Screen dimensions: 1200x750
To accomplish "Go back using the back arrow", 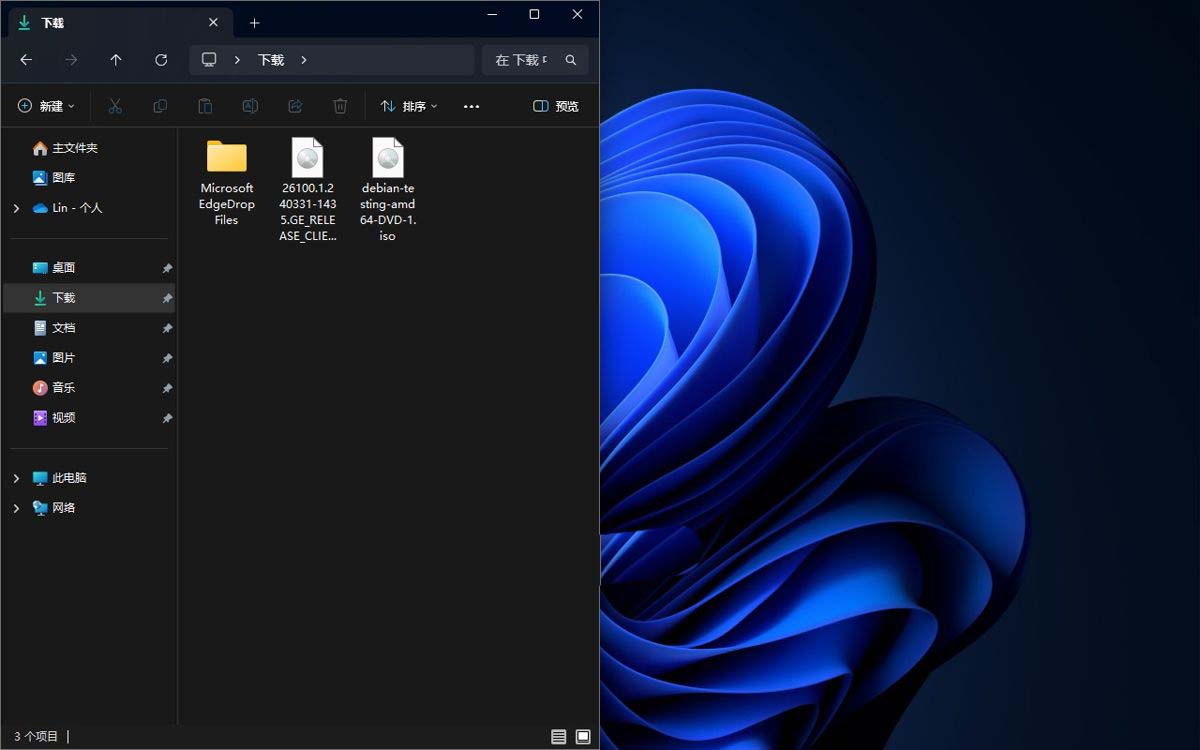I will tap(26, 60).
